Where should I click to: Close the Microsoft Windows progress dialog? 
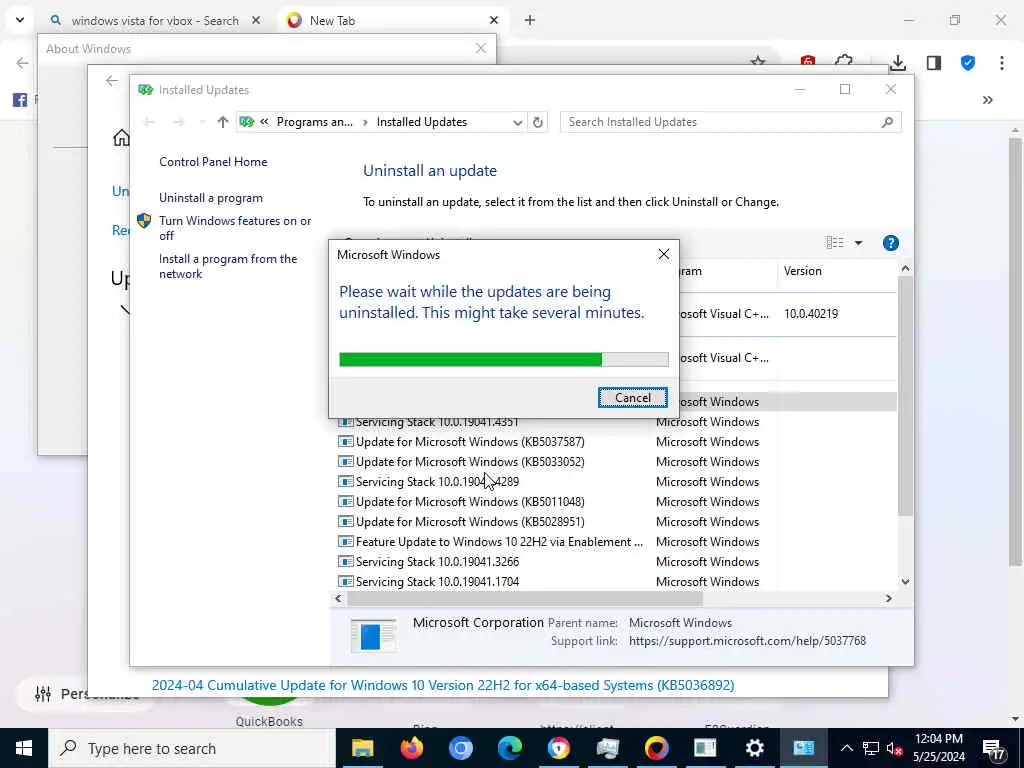click(x=664, y=255)
